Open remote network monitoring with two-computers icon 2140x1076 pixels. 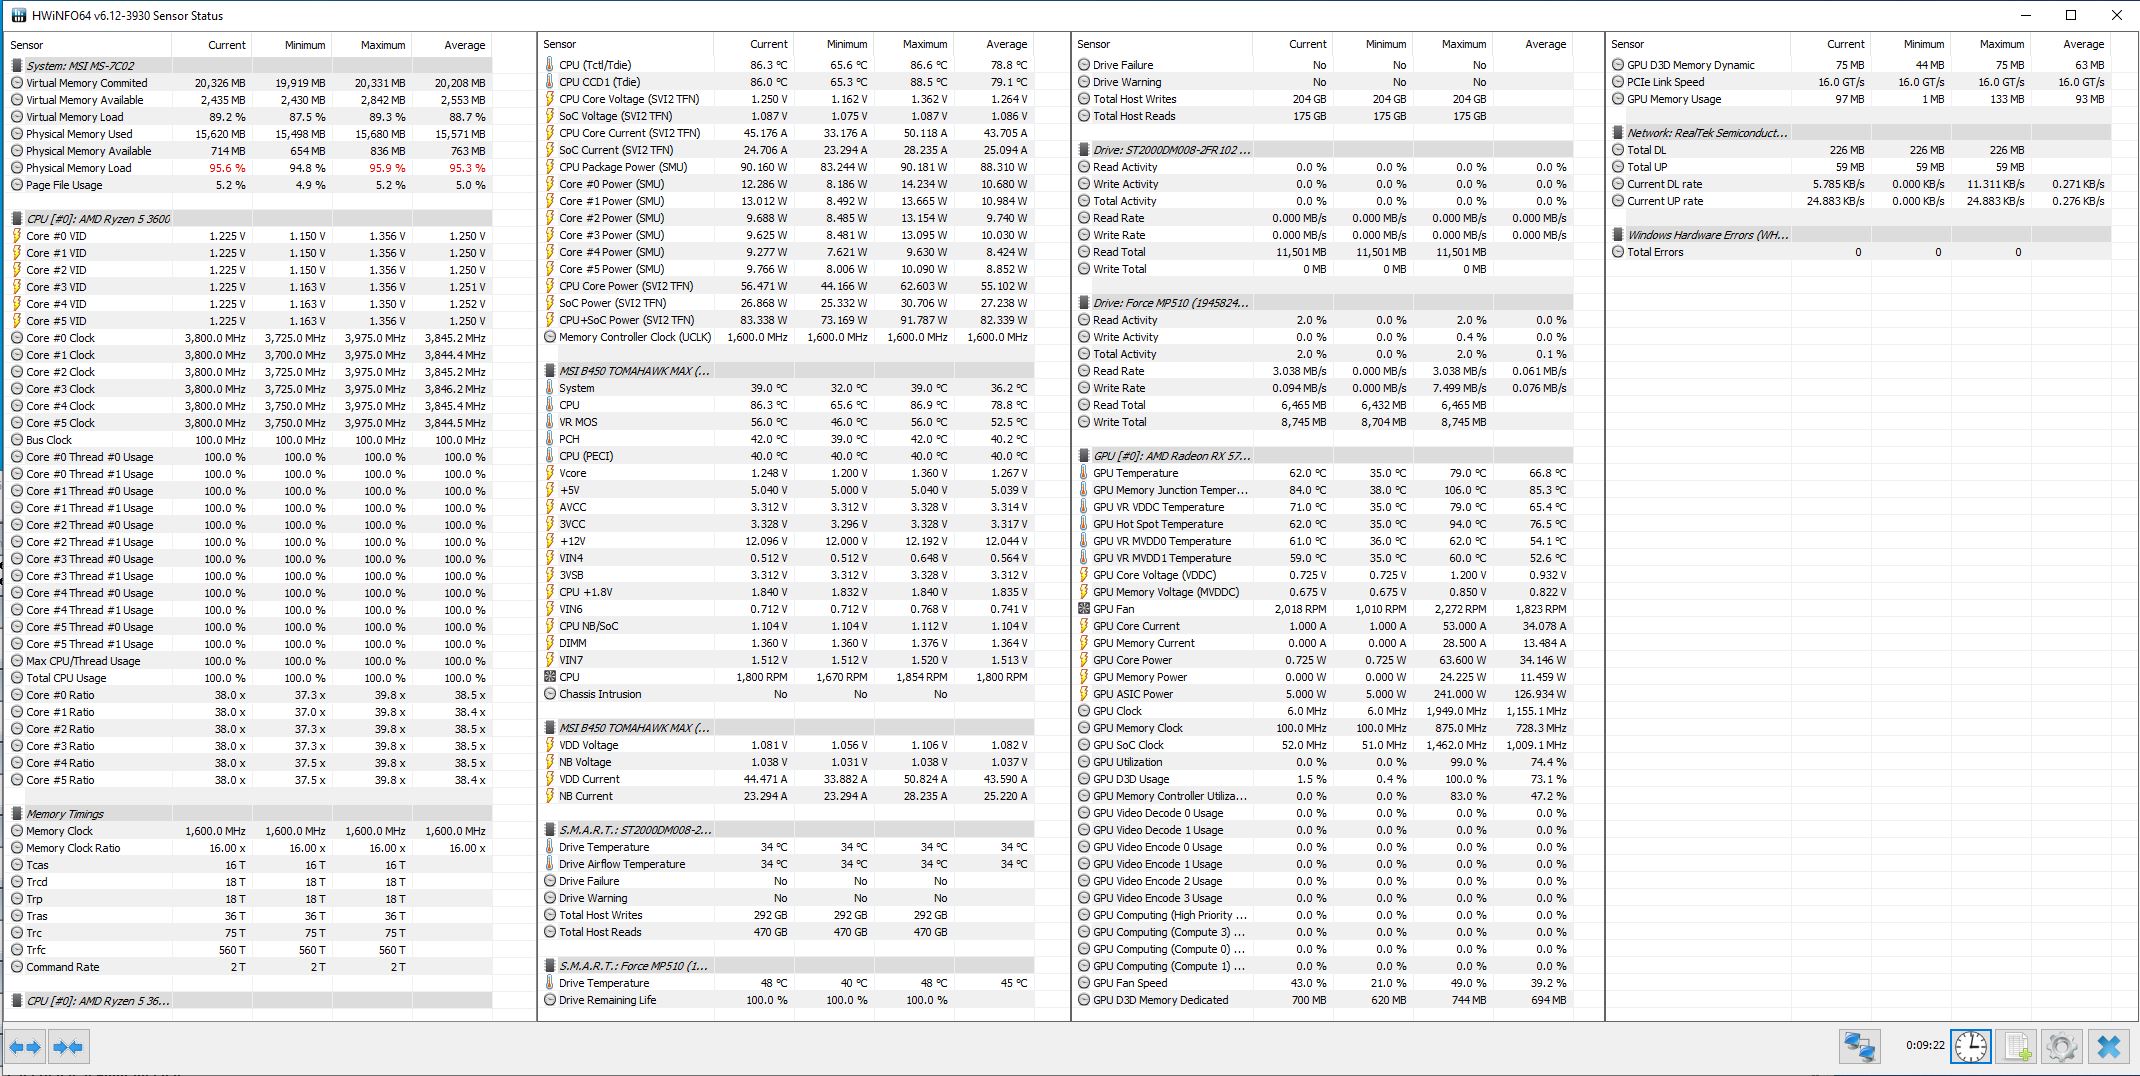(x=1859, y=1047)
